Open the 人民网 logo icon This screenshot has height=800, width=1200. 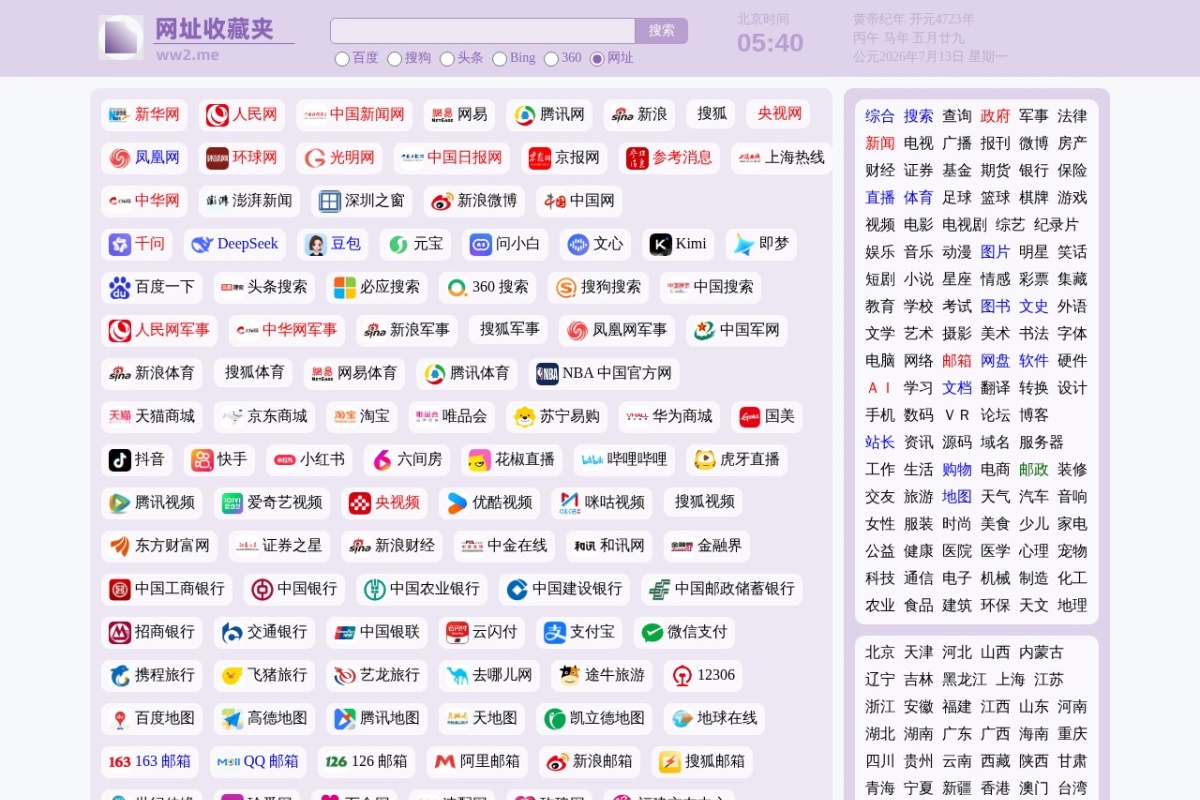217,115
